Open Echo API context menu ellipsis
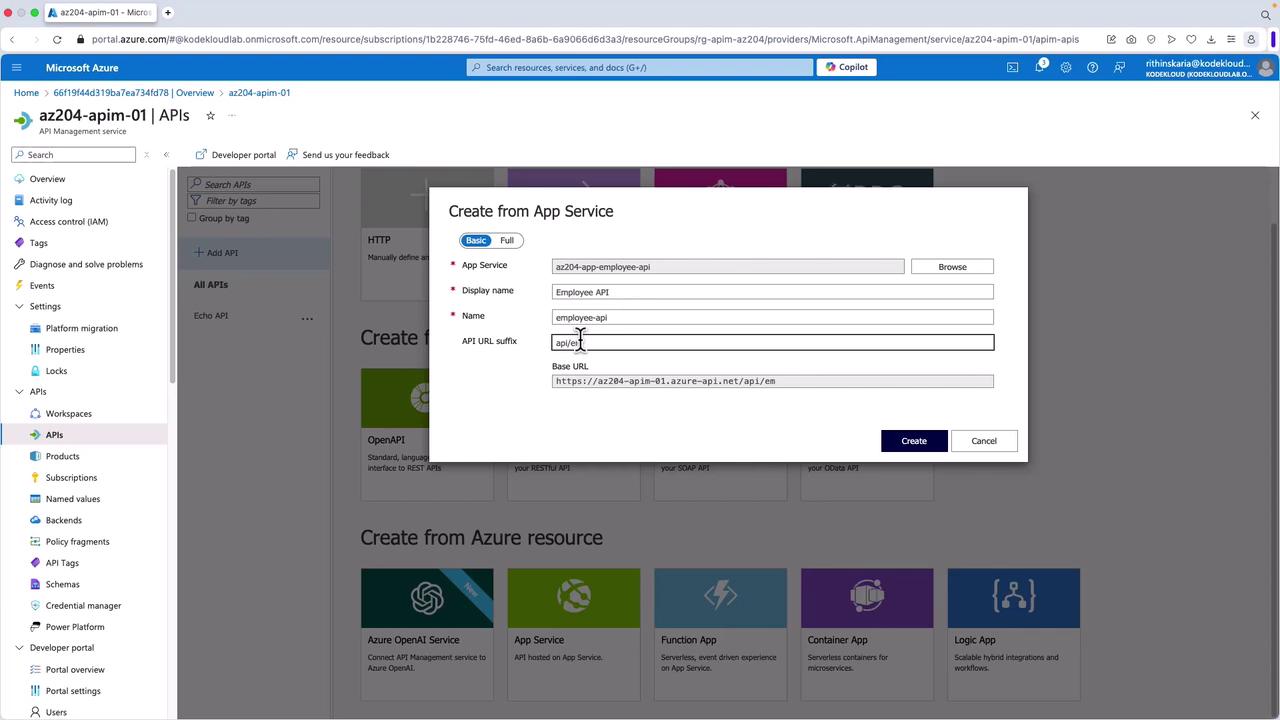Image resolution: width=1280 pixels, height=720 pixels. pos(307,318)
